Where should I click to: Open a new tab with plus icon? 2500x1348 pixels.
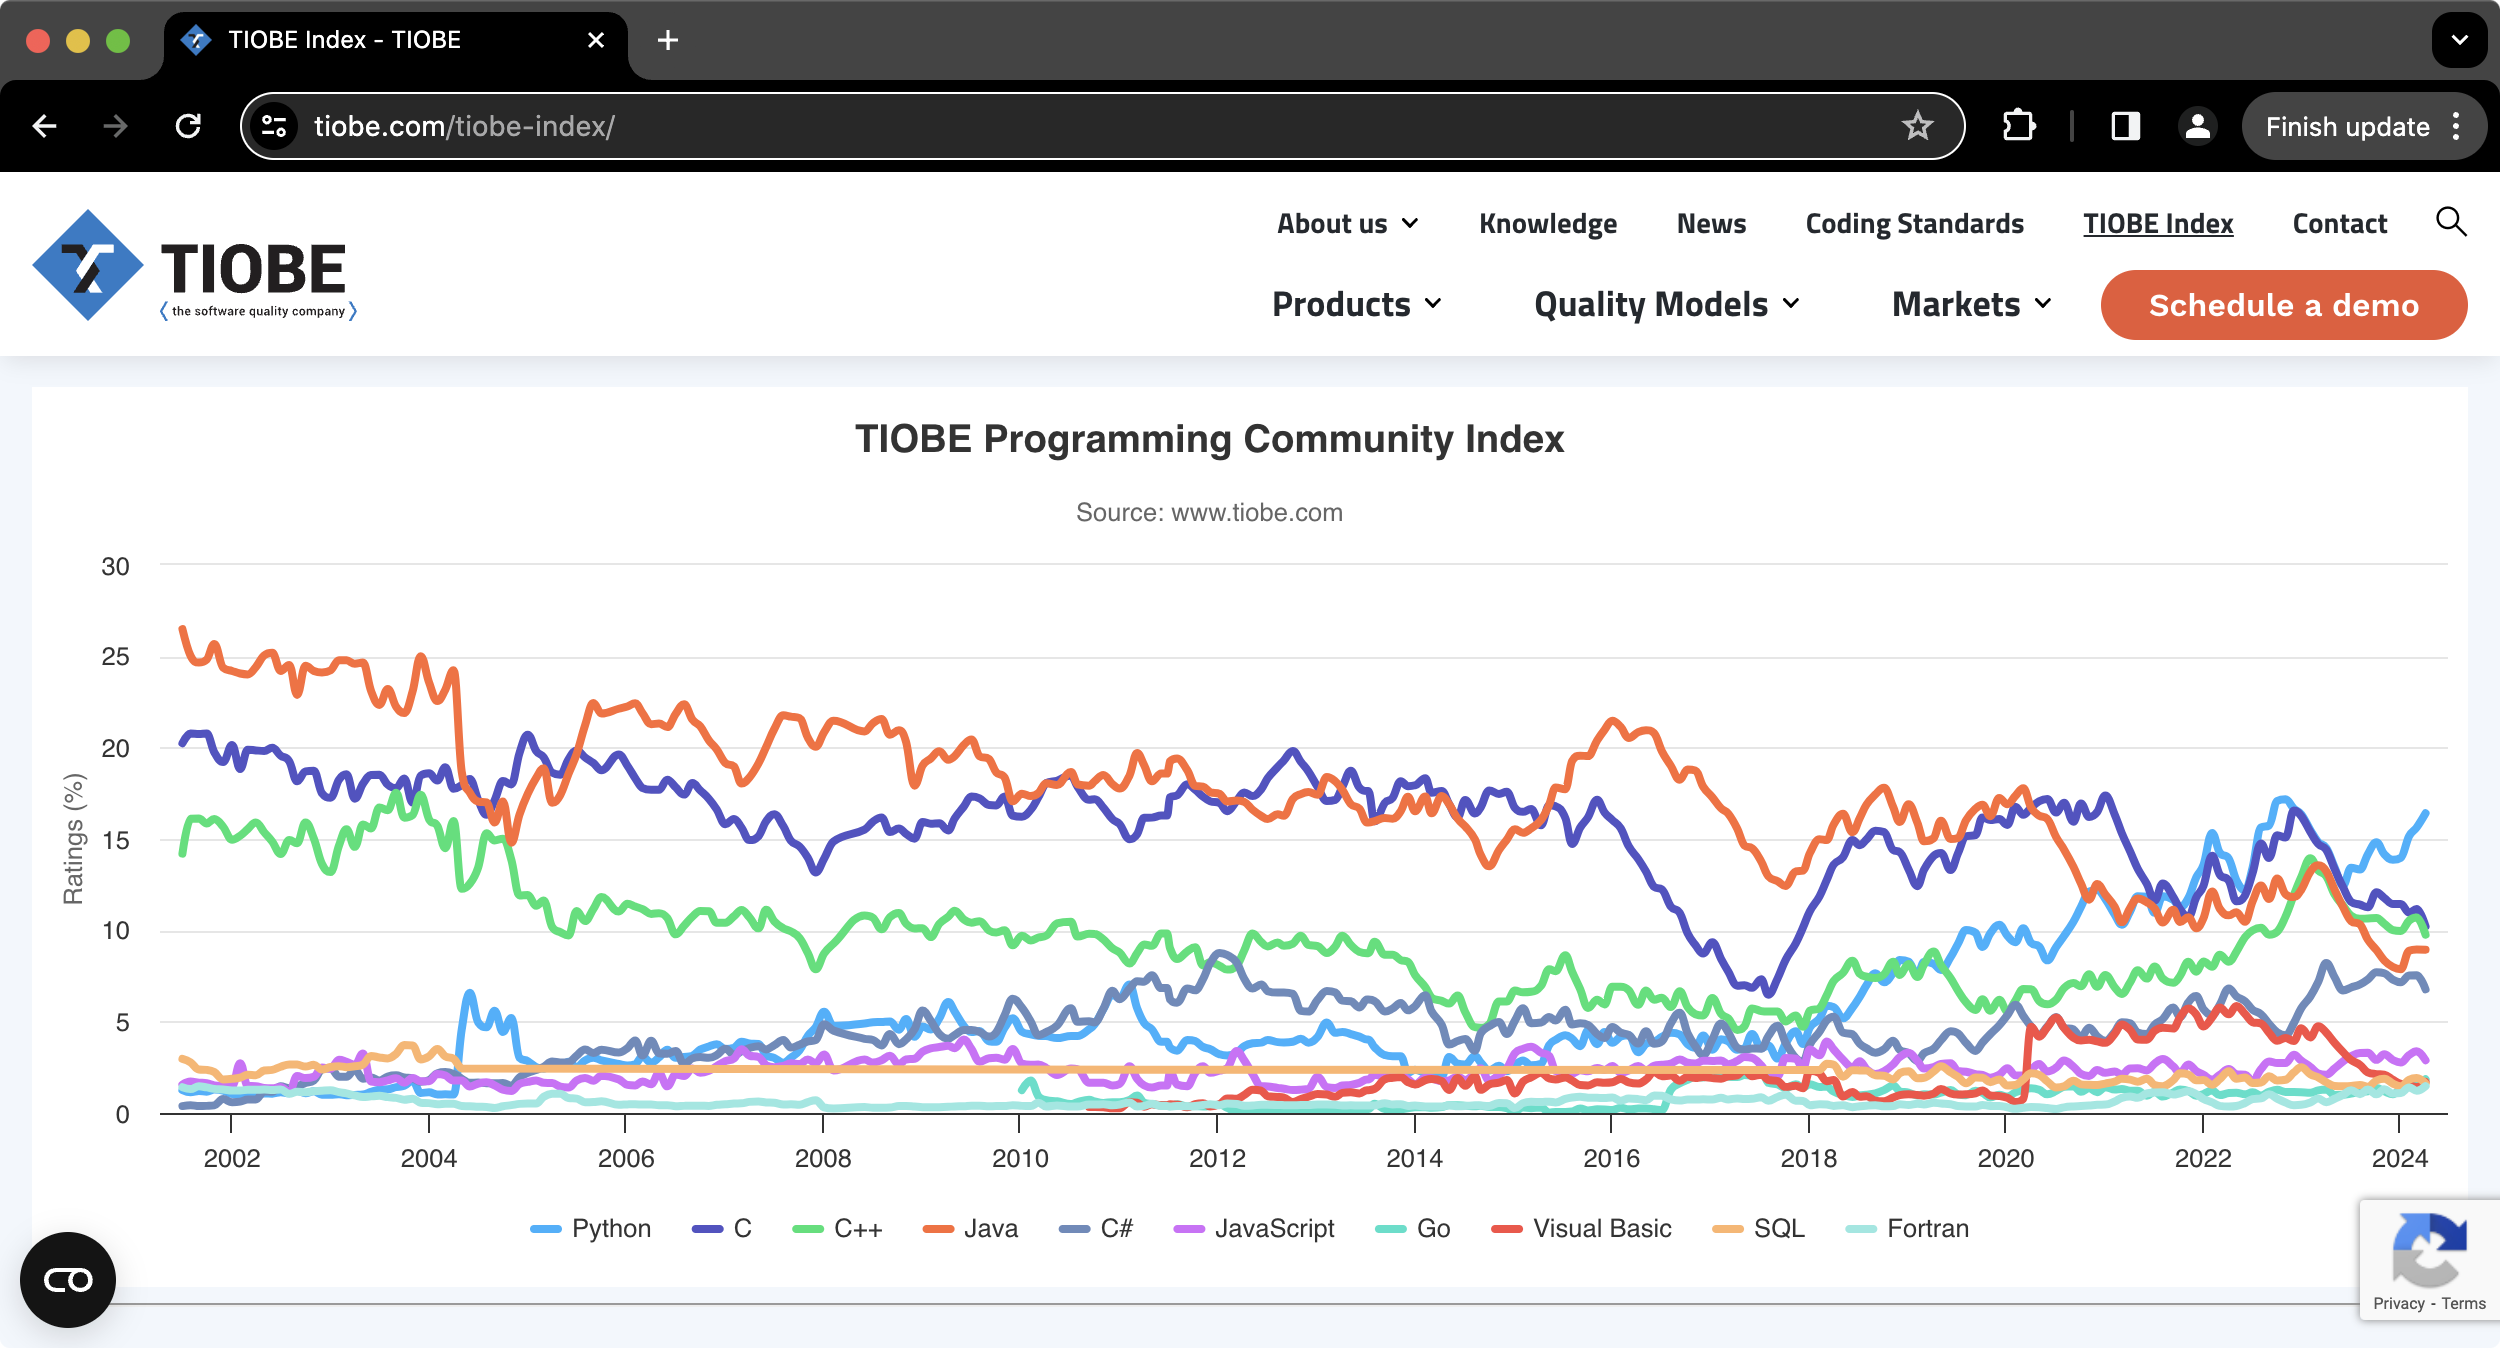click(668, 40)
